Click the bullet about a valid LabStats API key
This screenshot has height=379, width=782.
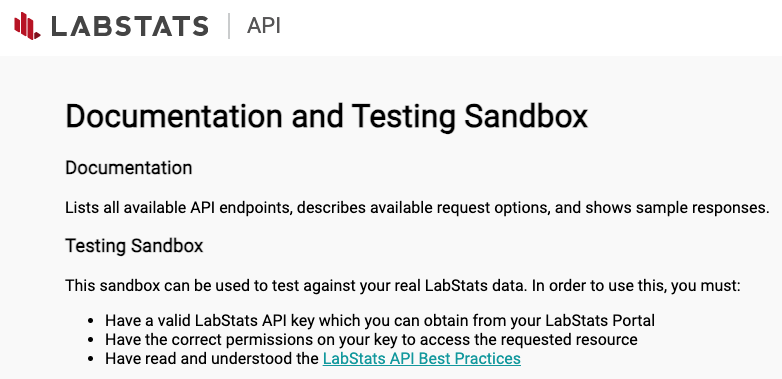(380, 320)
